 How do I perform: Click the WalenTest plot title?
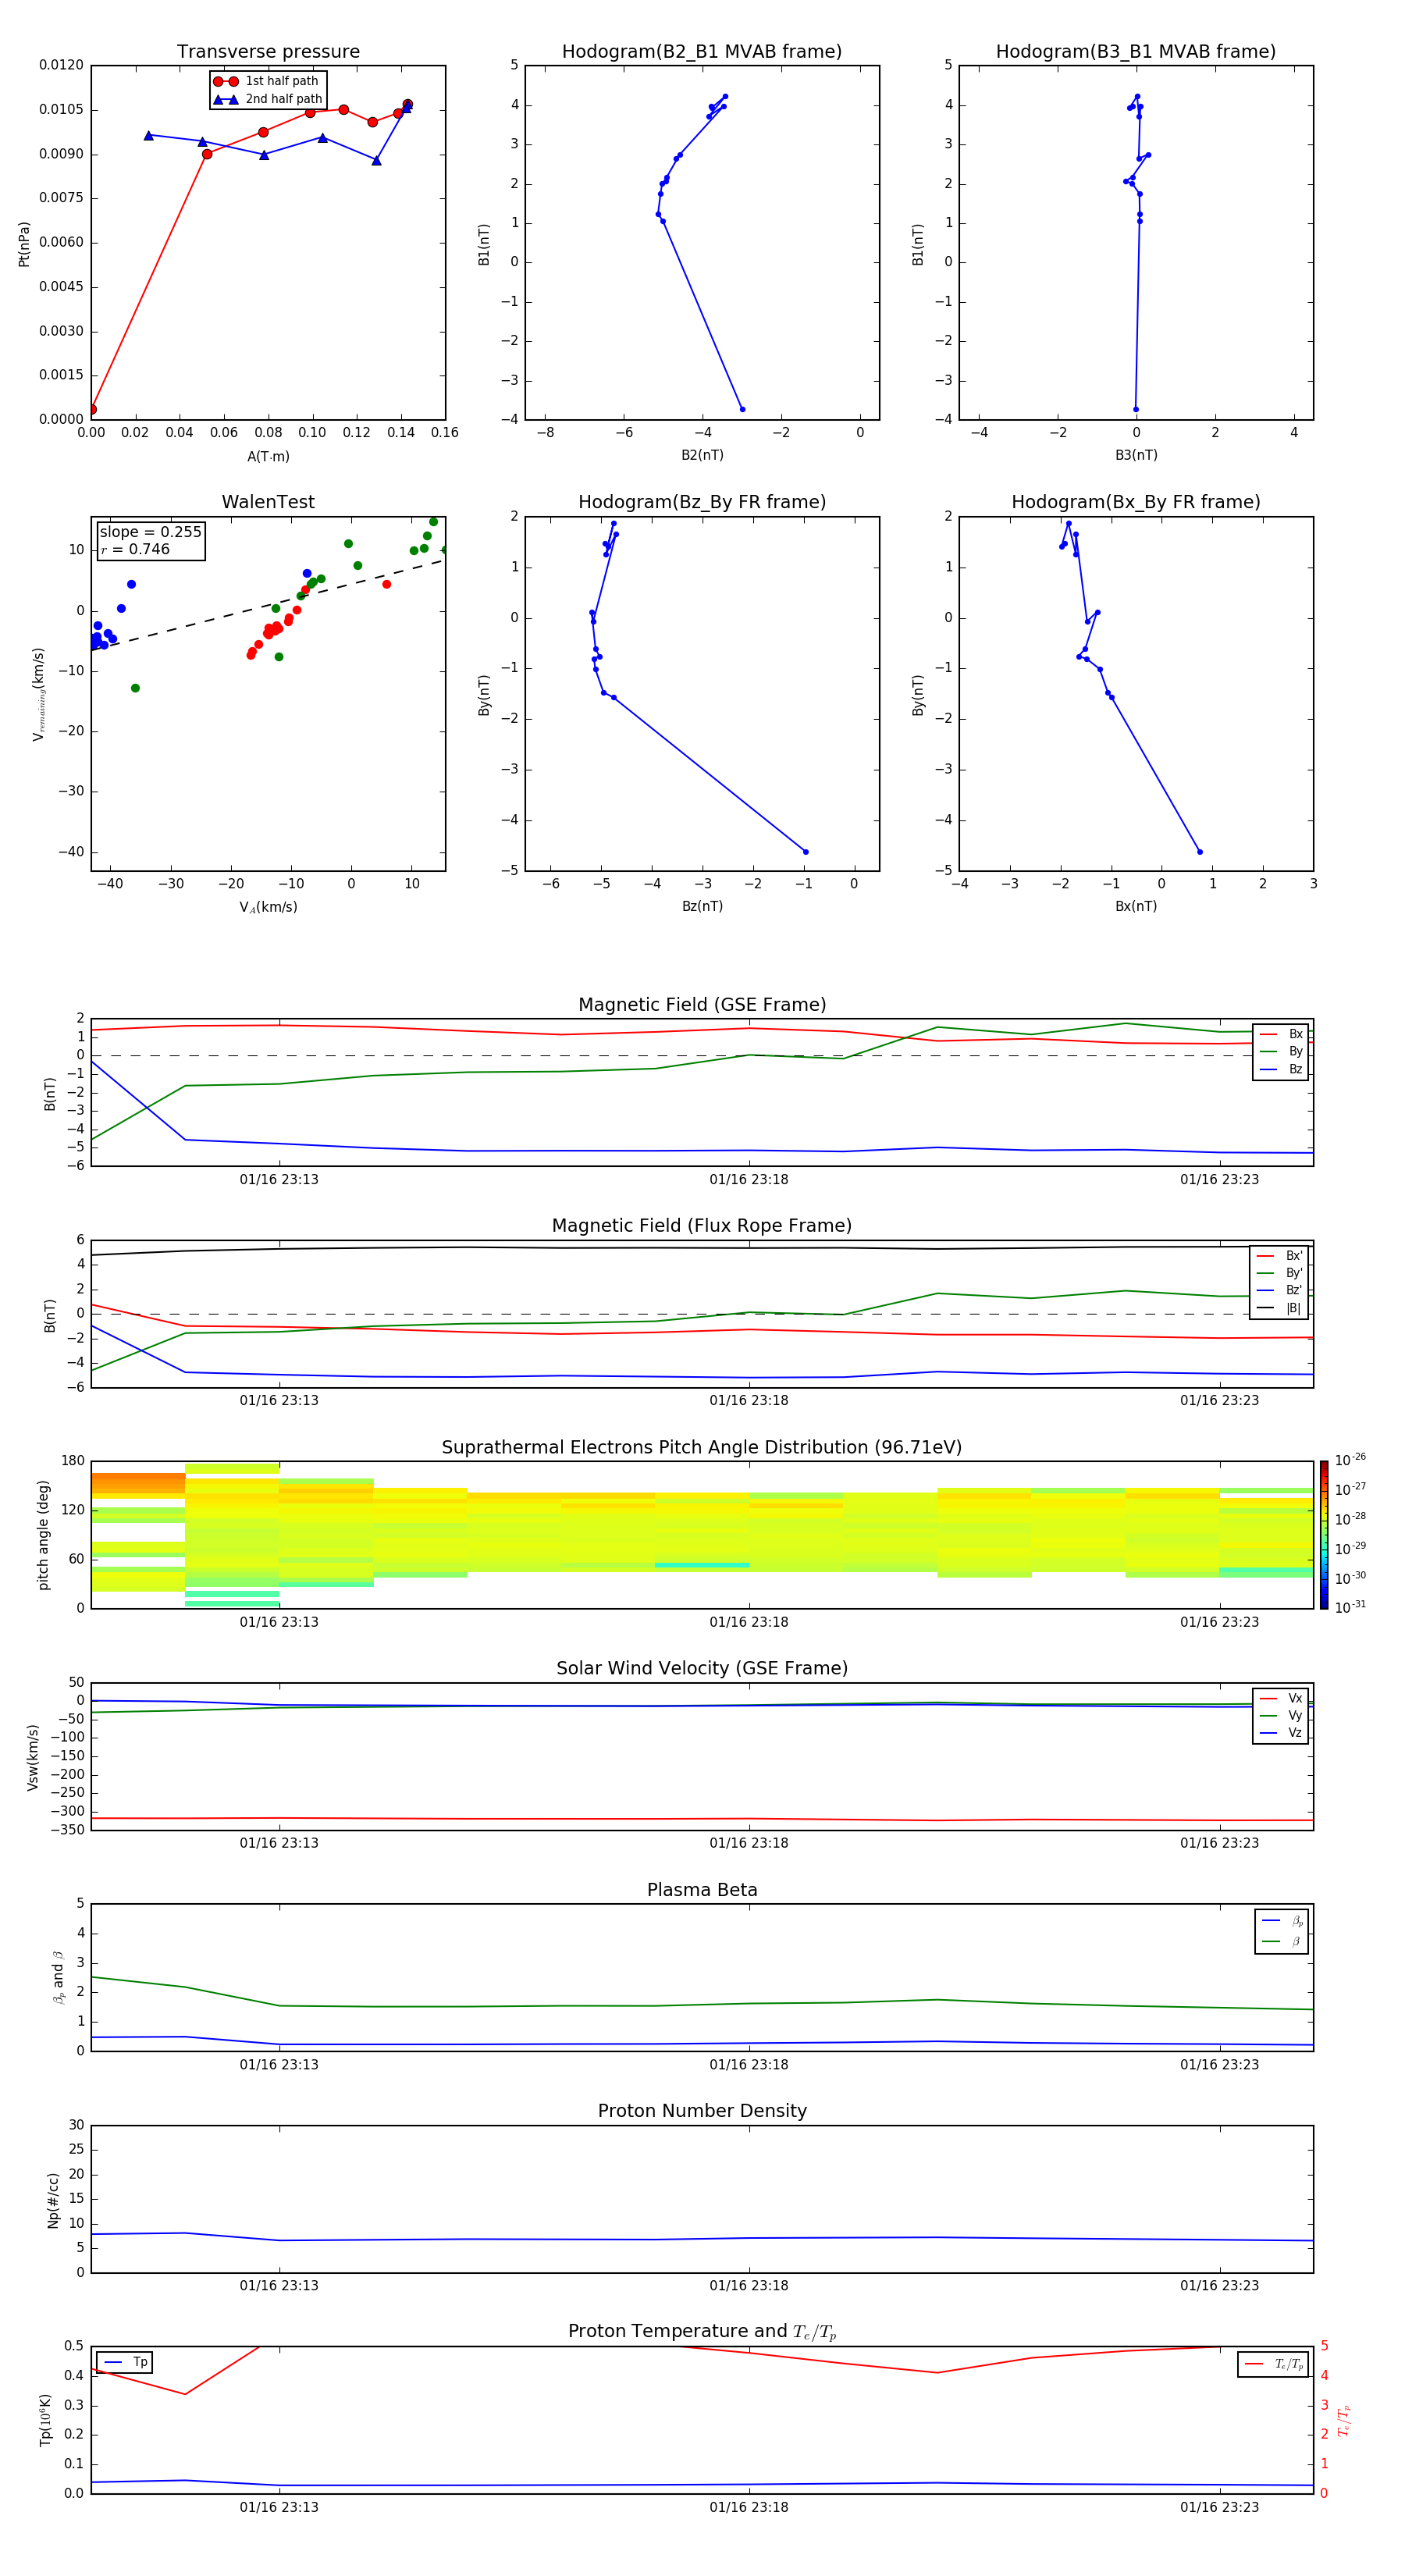point(268,502)
